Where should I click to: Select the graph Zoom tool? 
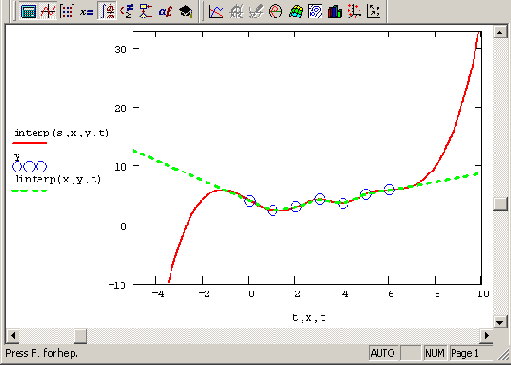[236, 12]
